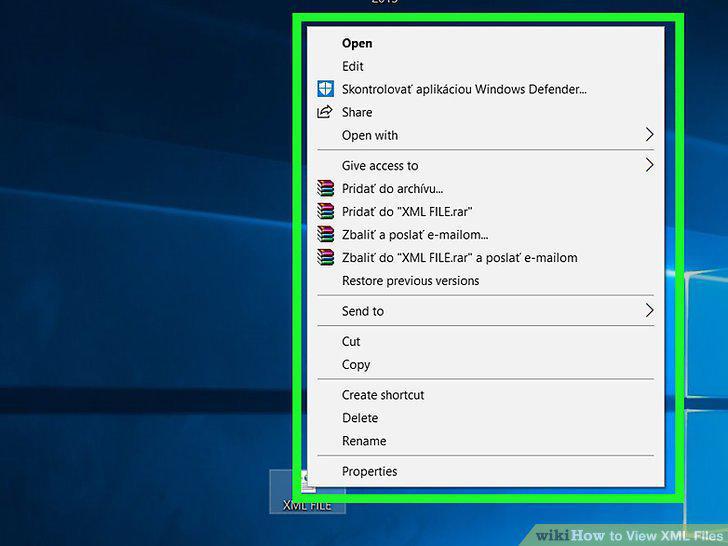Screen dimensions: 728x546
Task: Click Open in the context menu
Action: pos(357,43)
